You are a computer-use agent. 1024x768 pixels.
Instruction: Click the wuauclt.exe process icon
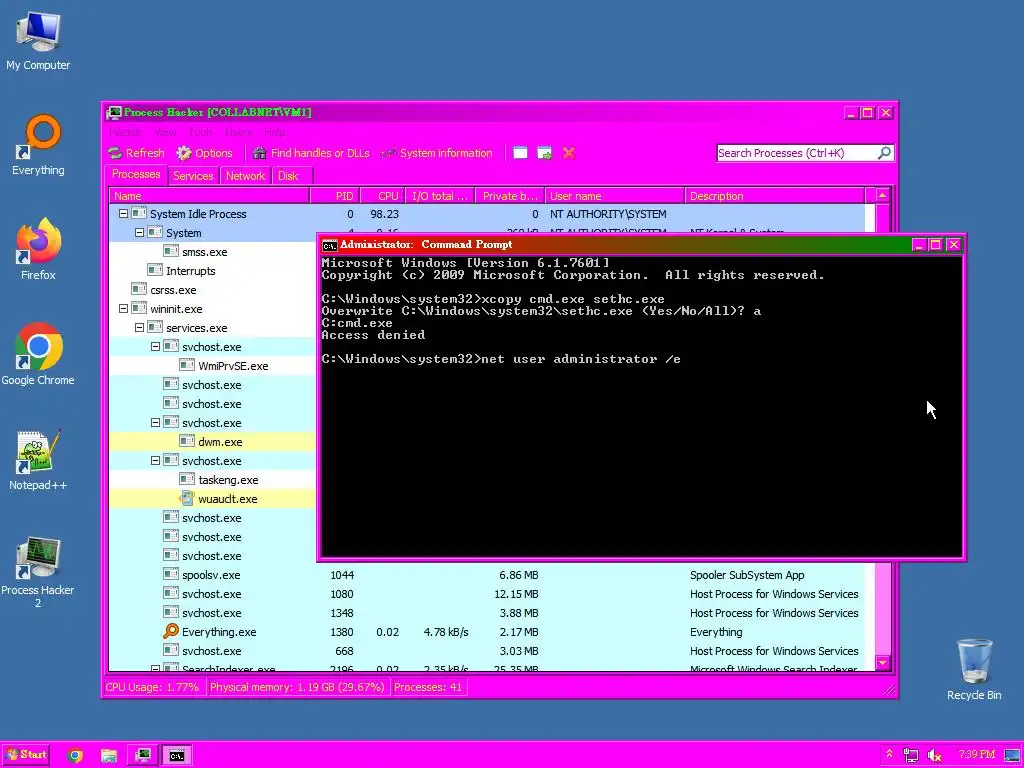pos(187,498)
